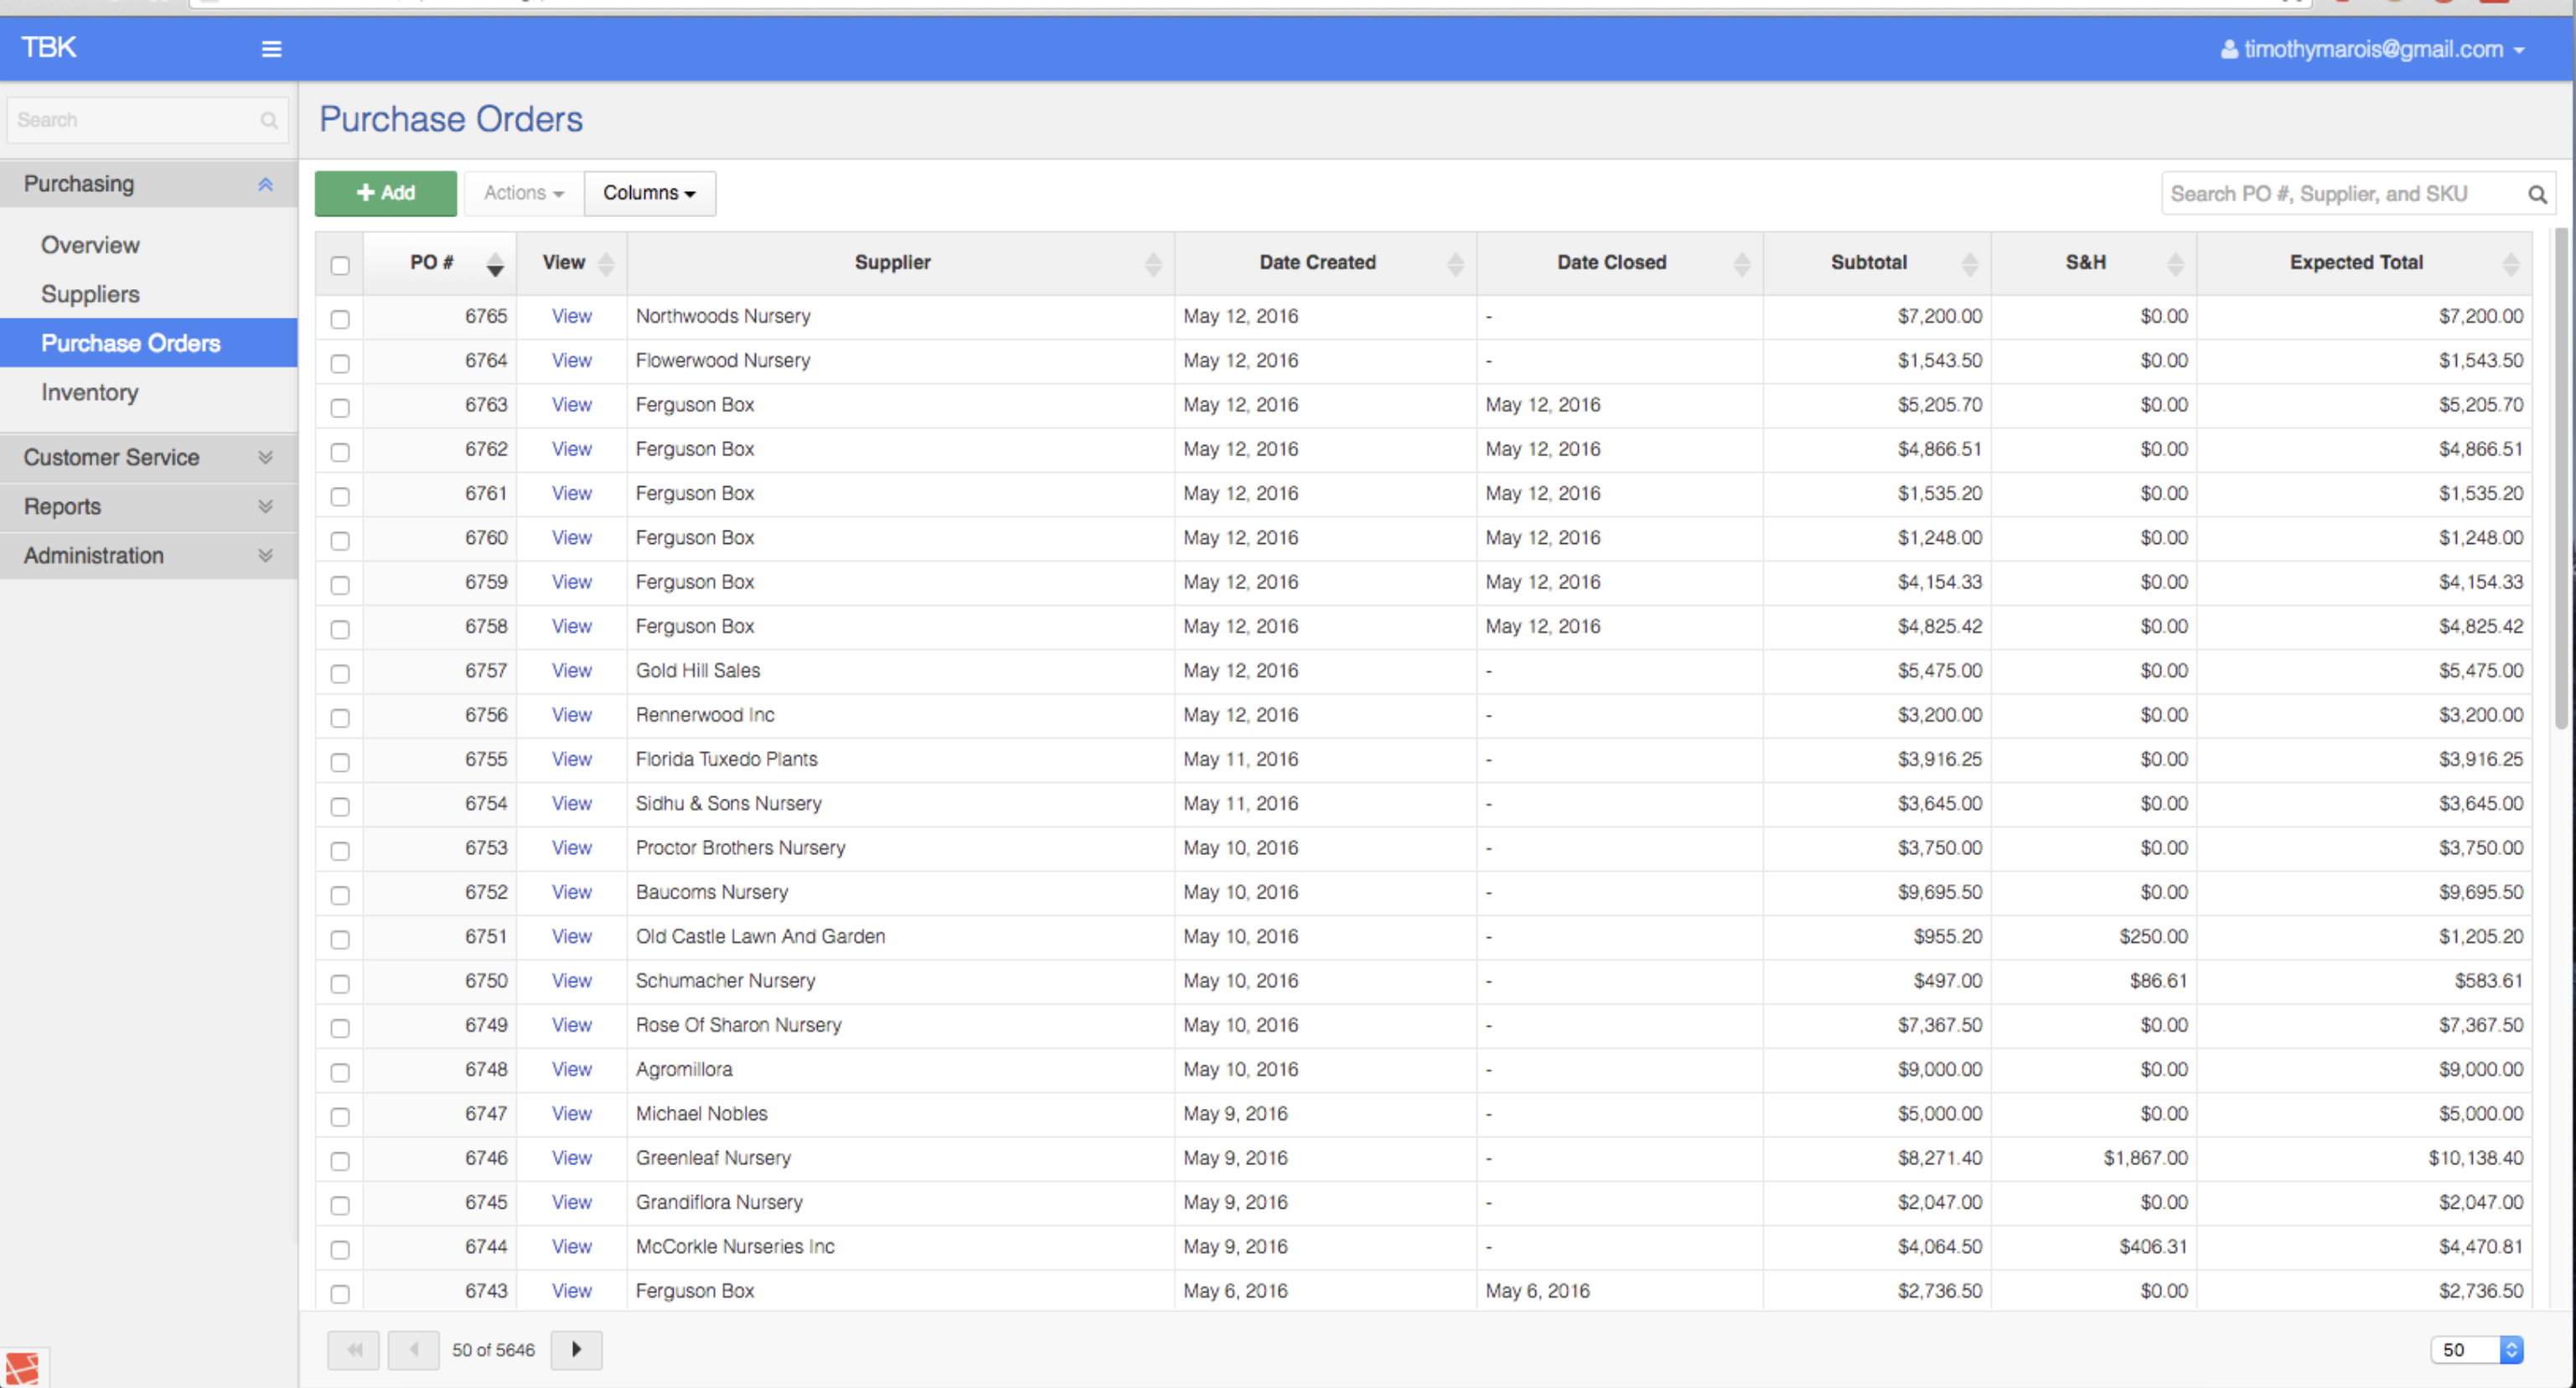Click the Add button to create a purchase order
Image resolution: width=2576 pixels, height=1388 pixels.
tap(385, 193)
